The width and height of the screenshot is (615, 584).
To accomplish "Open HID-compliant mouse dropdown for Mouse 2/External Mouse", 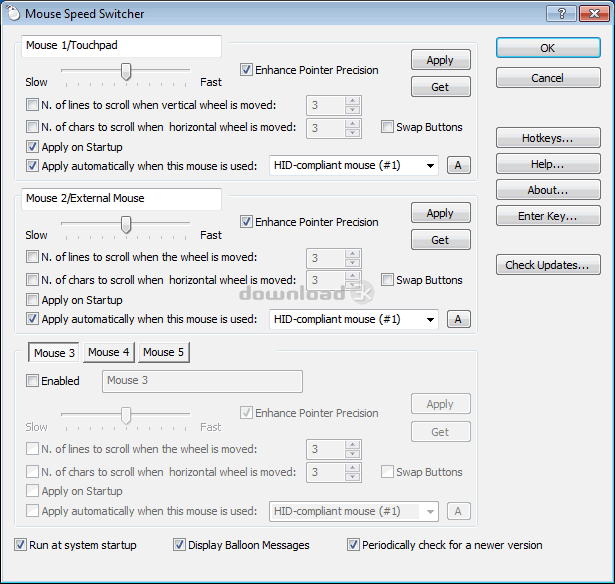I will click(354, 319).
